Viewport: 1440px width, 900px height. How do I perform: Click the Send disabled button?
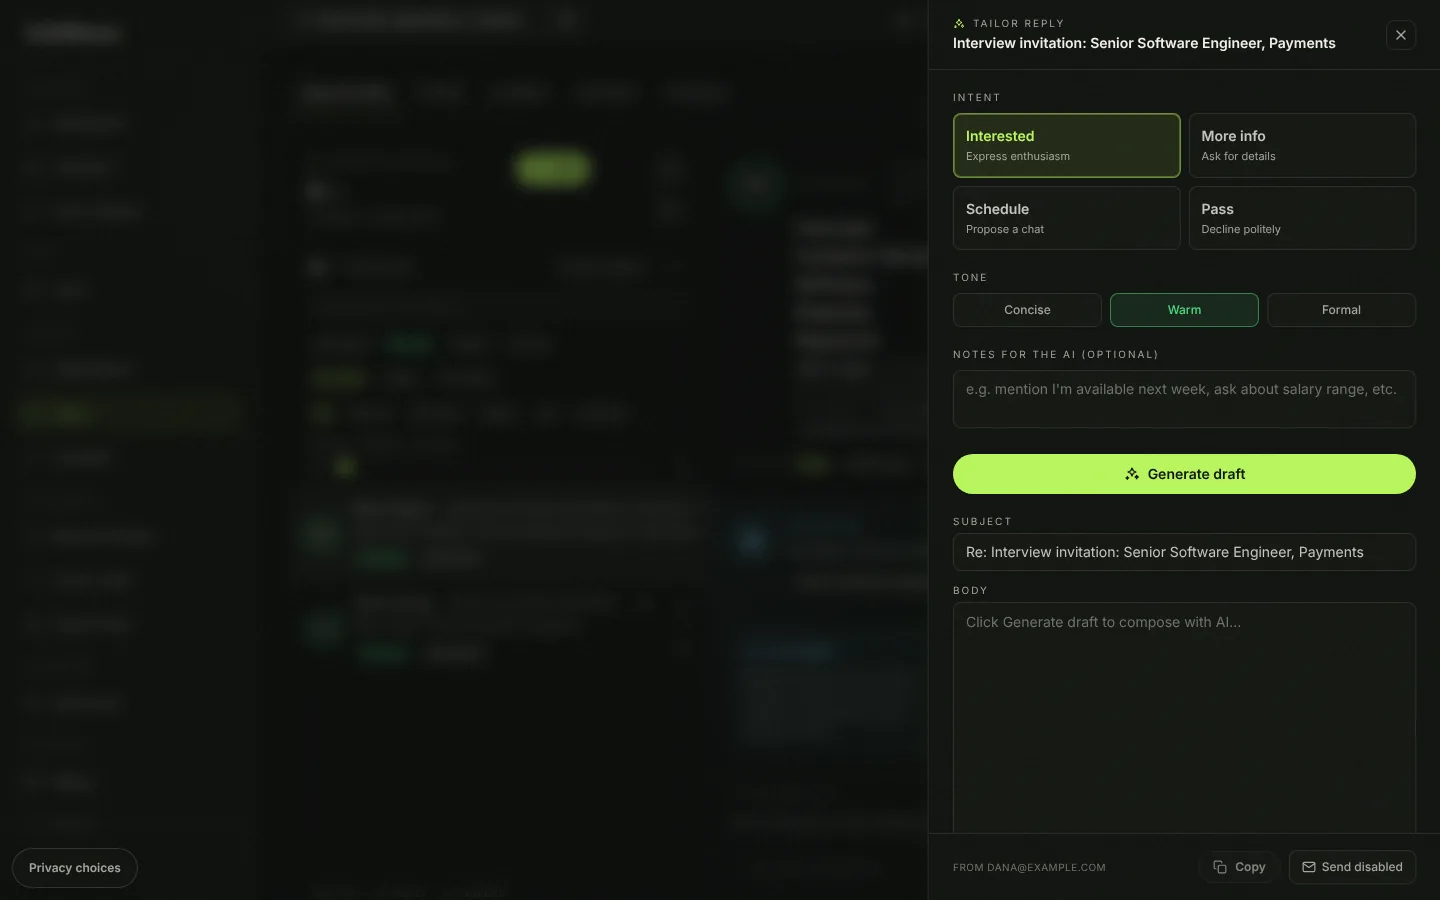click(x=1352, y=867)
